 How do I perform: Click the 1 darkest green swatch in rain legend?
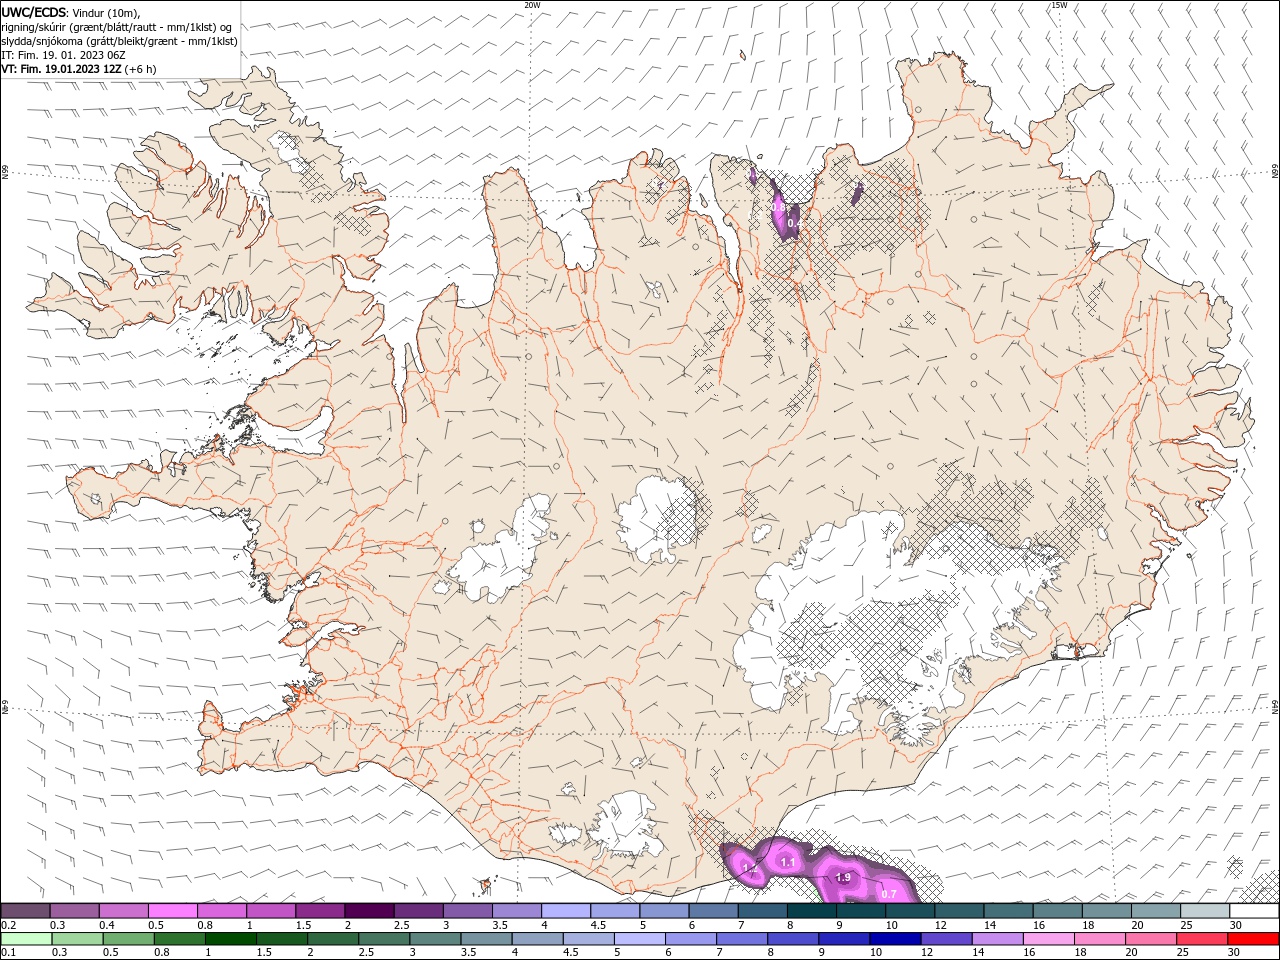coord(230,939)
